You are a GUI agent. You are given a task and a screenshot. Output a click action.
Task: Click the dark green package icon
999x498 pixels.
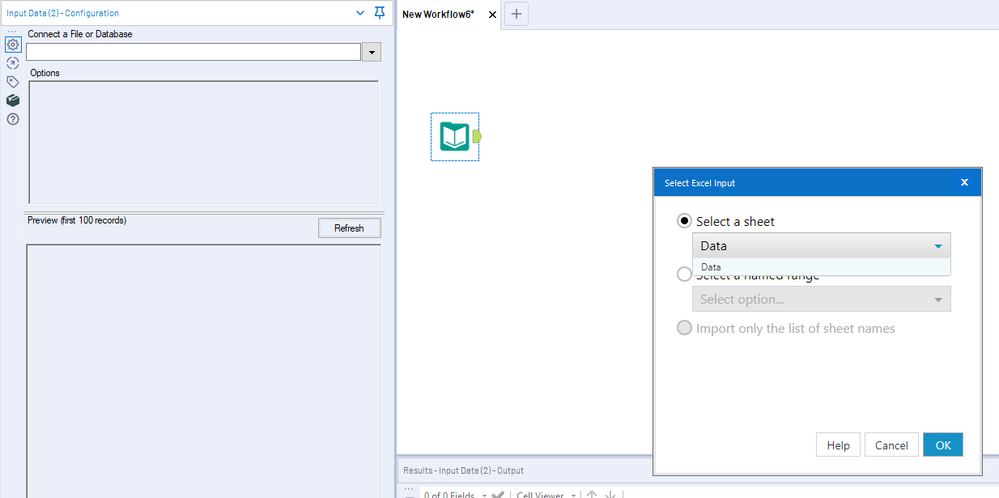(x=13, y=101)
